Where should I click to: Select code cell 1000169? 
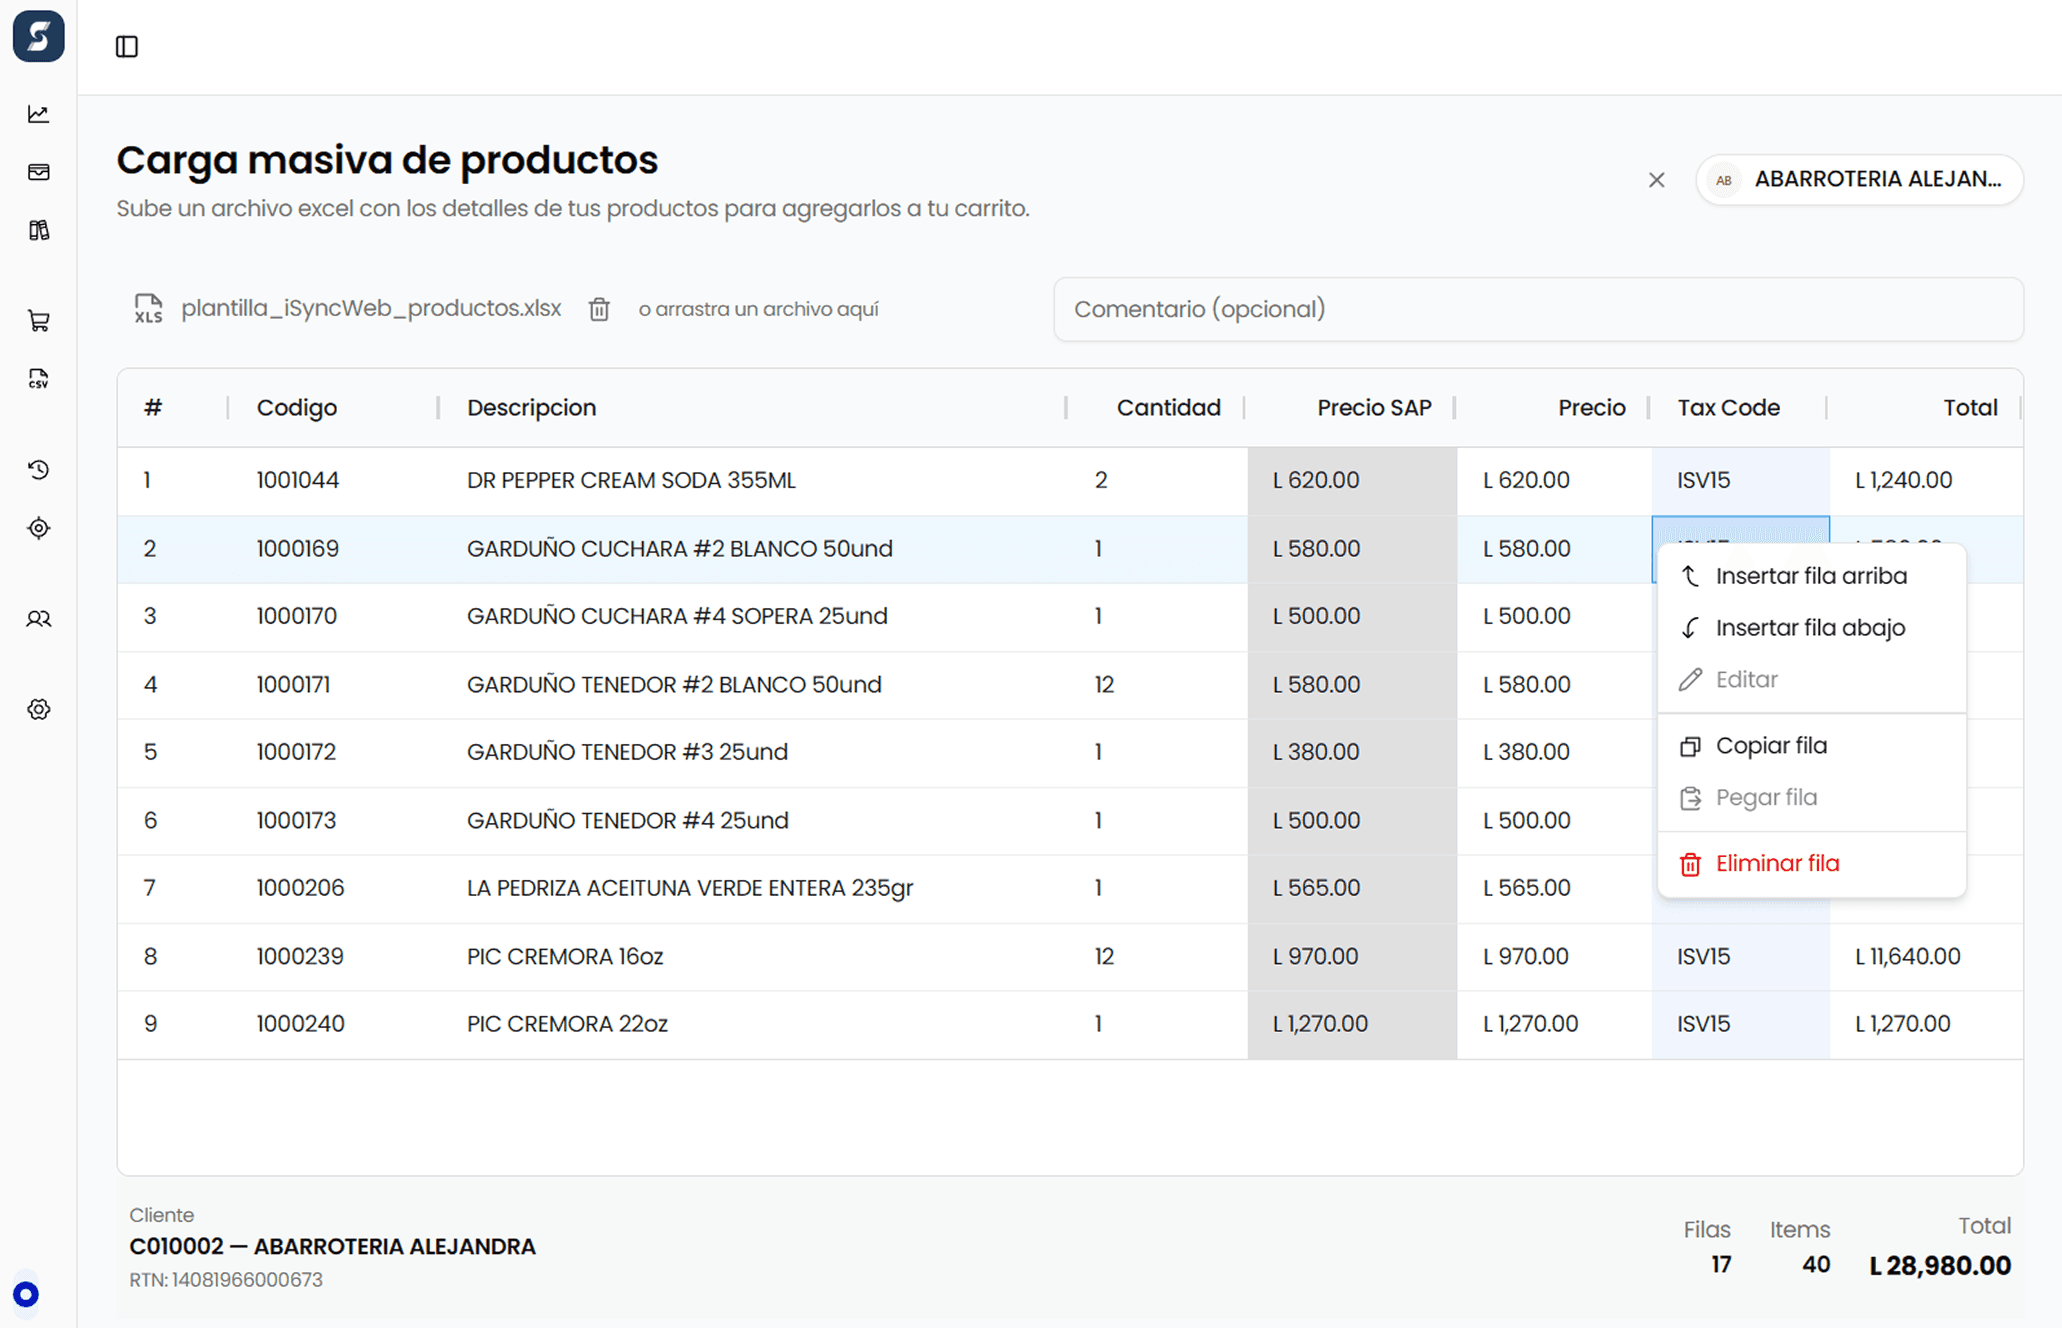[x=298, y=549]
